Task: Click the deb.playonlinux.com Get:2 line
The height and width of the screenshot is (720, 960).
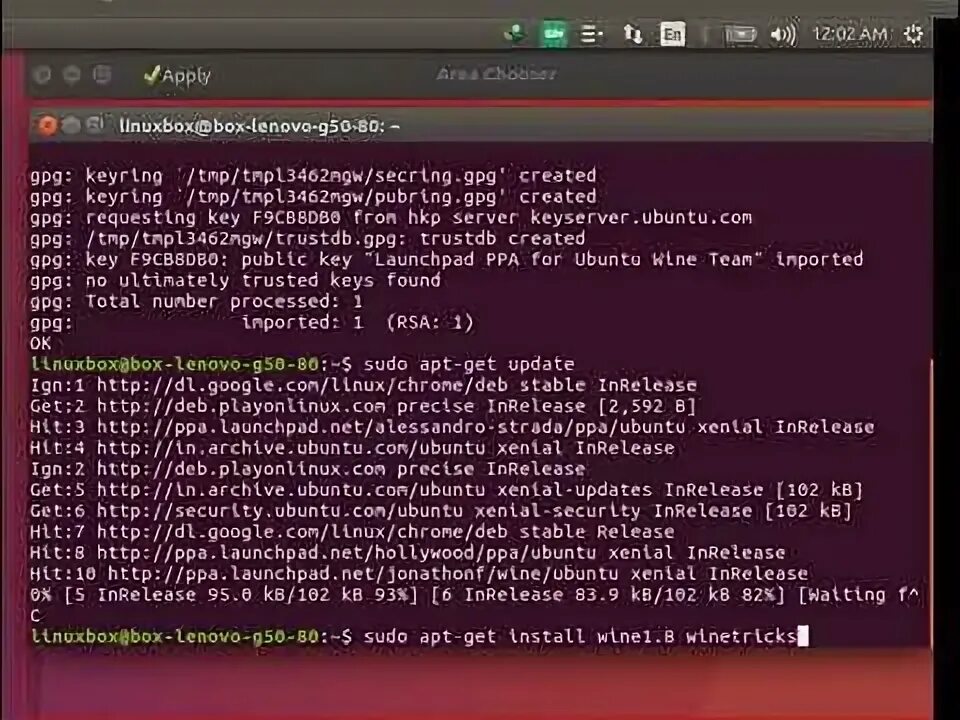Action: (x=363, y=406)
